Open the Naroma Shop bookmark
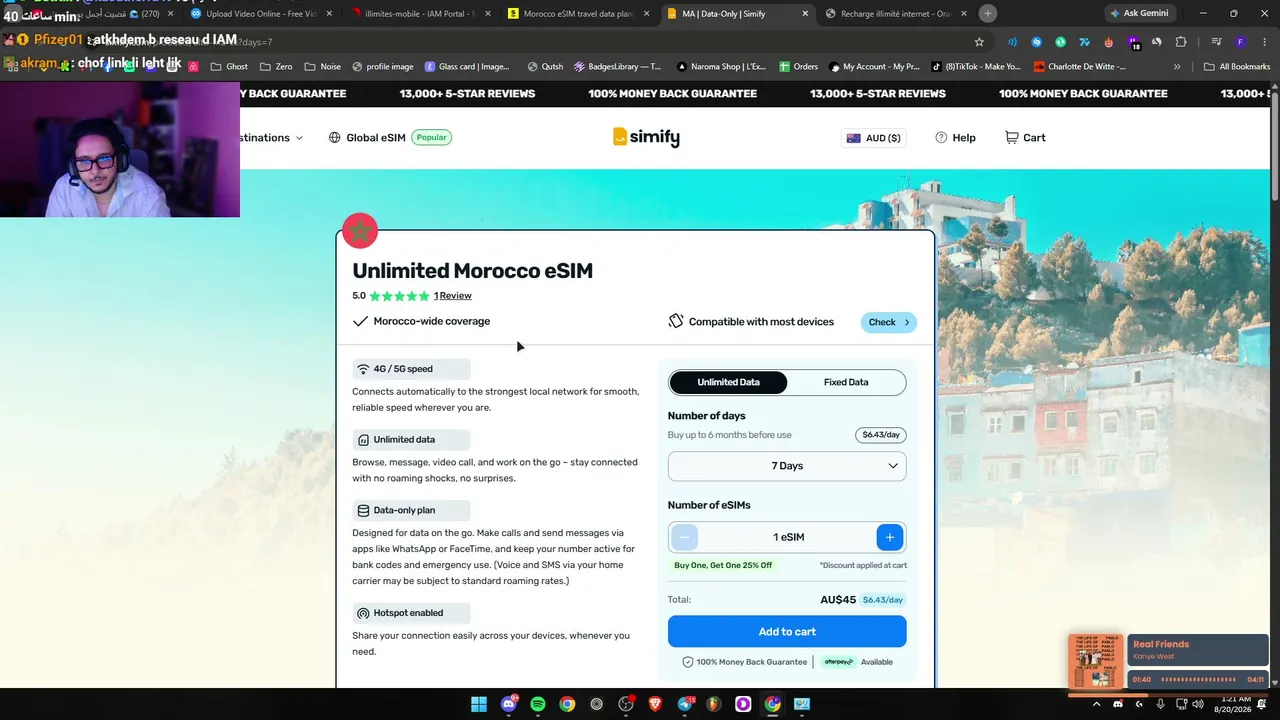Image resolution: width=1280 pixels, height=720 pixels. pyautogui.click(x=721, y=67)
